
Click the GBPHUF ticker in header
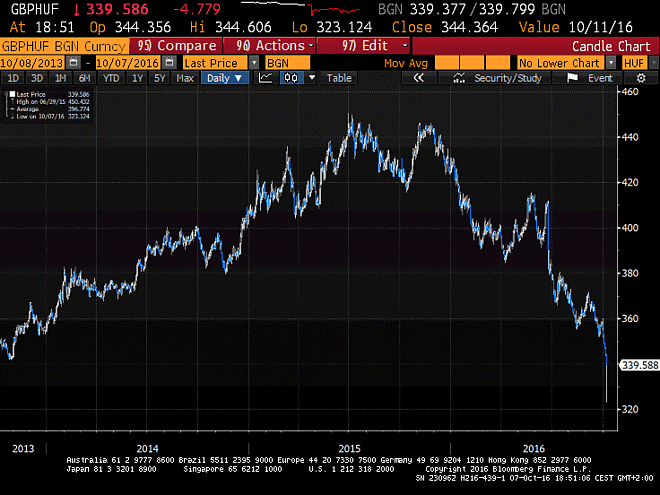click(35, 9)
